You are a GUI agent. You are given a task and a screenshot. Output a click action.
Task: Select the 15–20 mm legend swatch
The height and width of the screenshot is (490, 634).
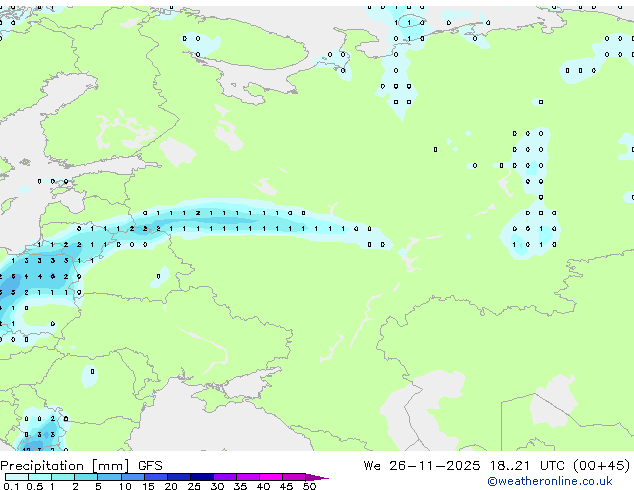click(155, 477)
